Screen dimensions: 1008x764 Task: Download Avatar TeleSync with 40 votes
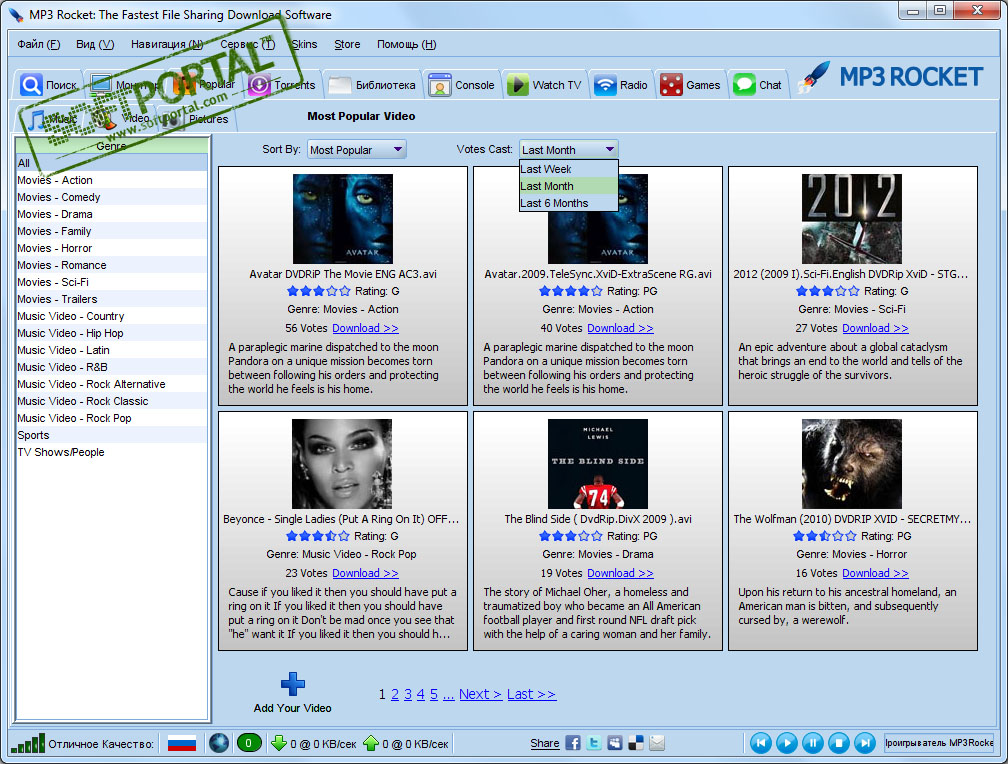pos(620,328)
